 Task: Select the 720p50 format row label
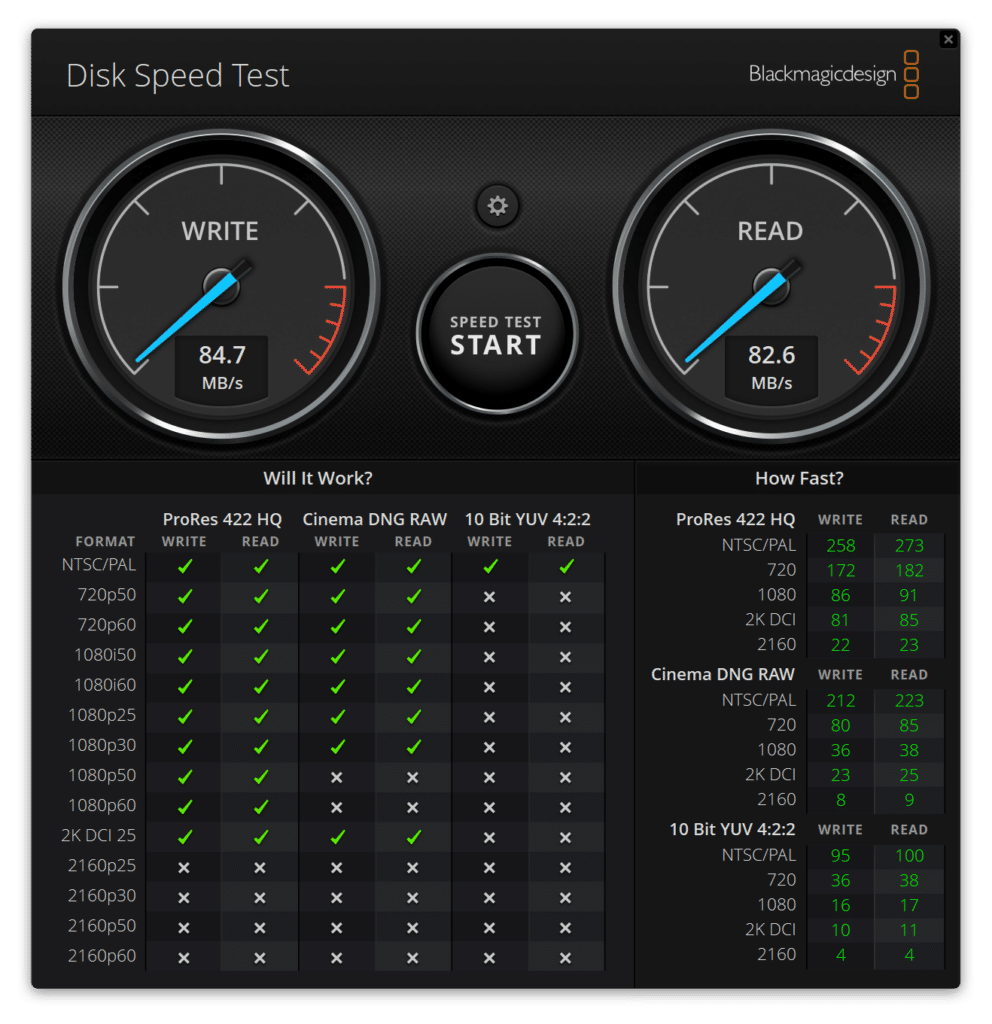(x=106, y=594)
